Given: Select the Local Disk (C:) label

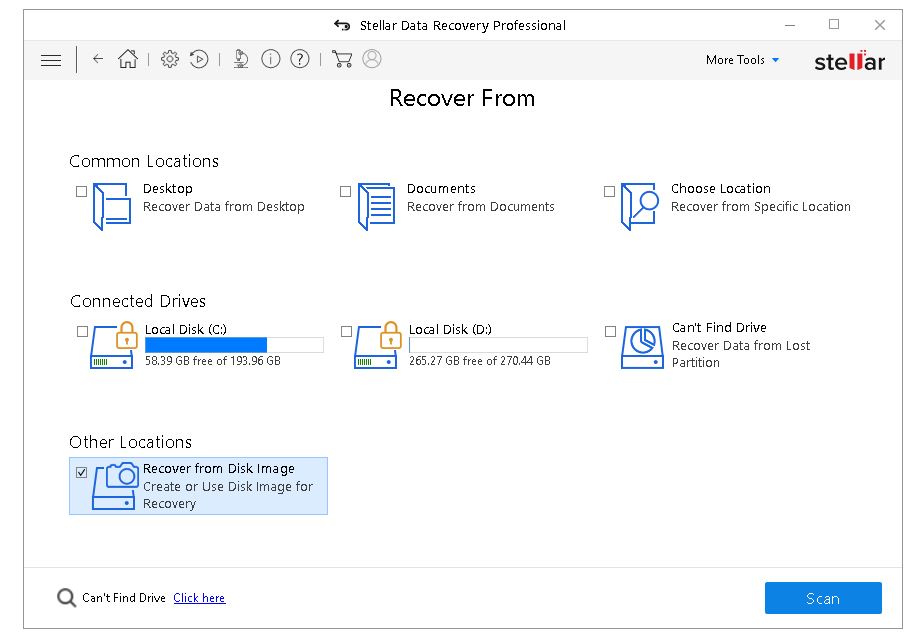Looking at the screenshot, I should pyautogui.click(x=186, y=329).
